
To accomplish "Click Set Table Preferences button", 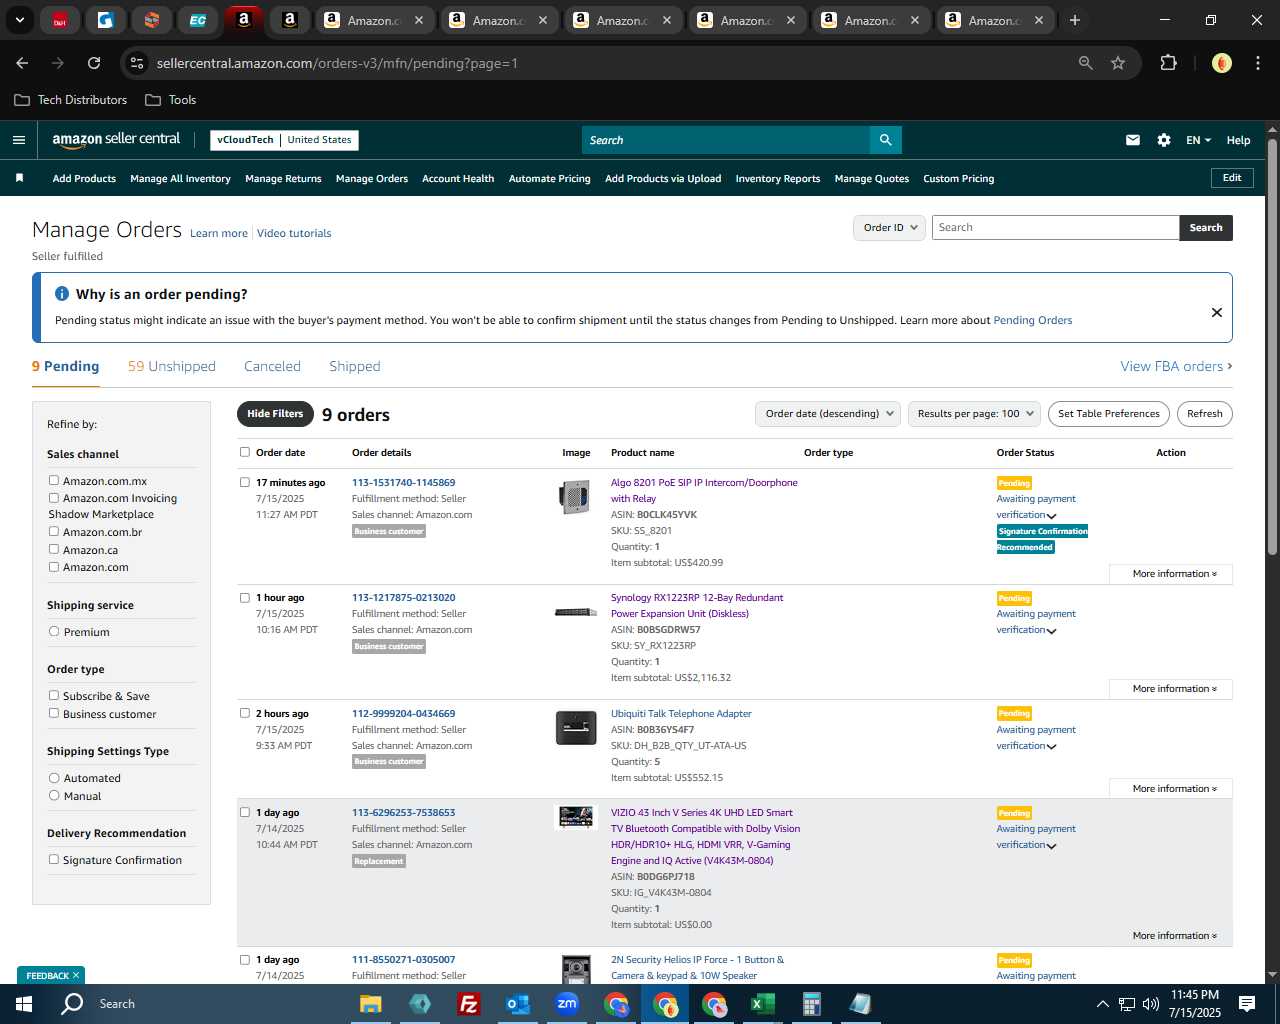I will [1109, 414].
